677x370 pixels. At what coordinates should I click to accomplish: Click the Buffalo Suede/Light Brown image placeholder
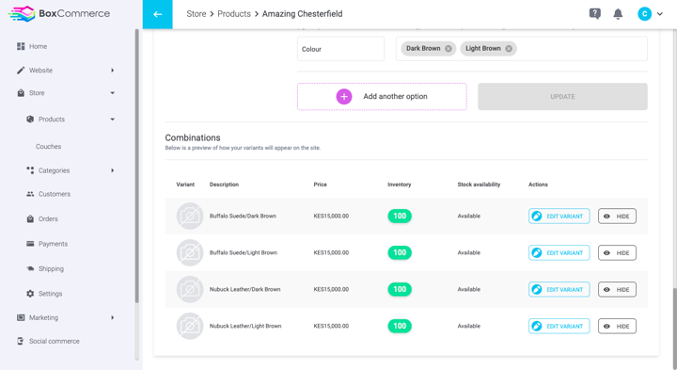coord(190,253)
